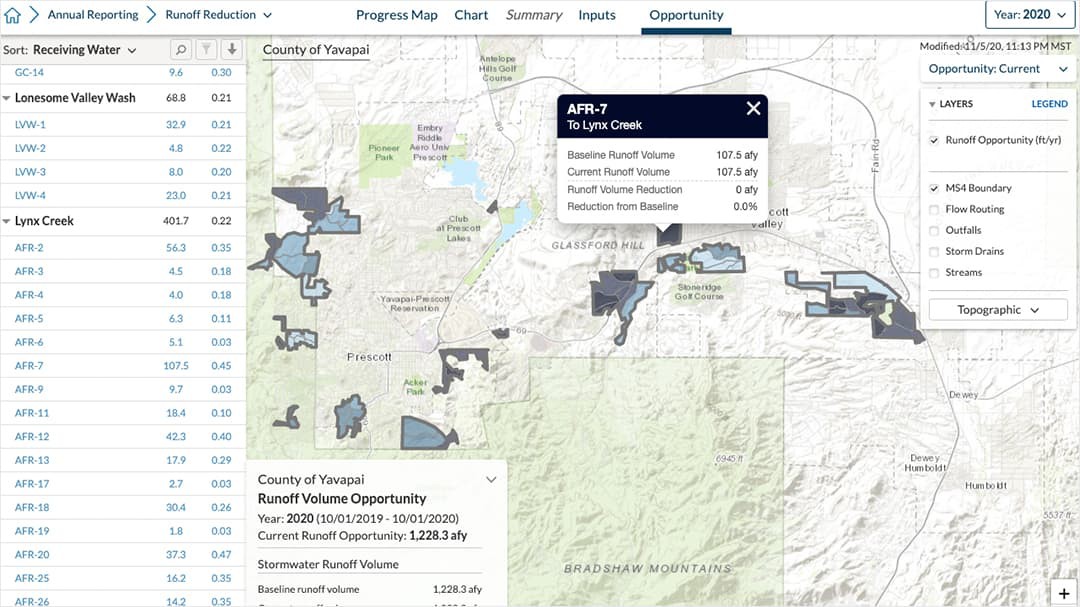Open the Year: 2020 dropdown
This screenshot has width=1080, height=607.
pyautogui.click(x=1030, y=14)
